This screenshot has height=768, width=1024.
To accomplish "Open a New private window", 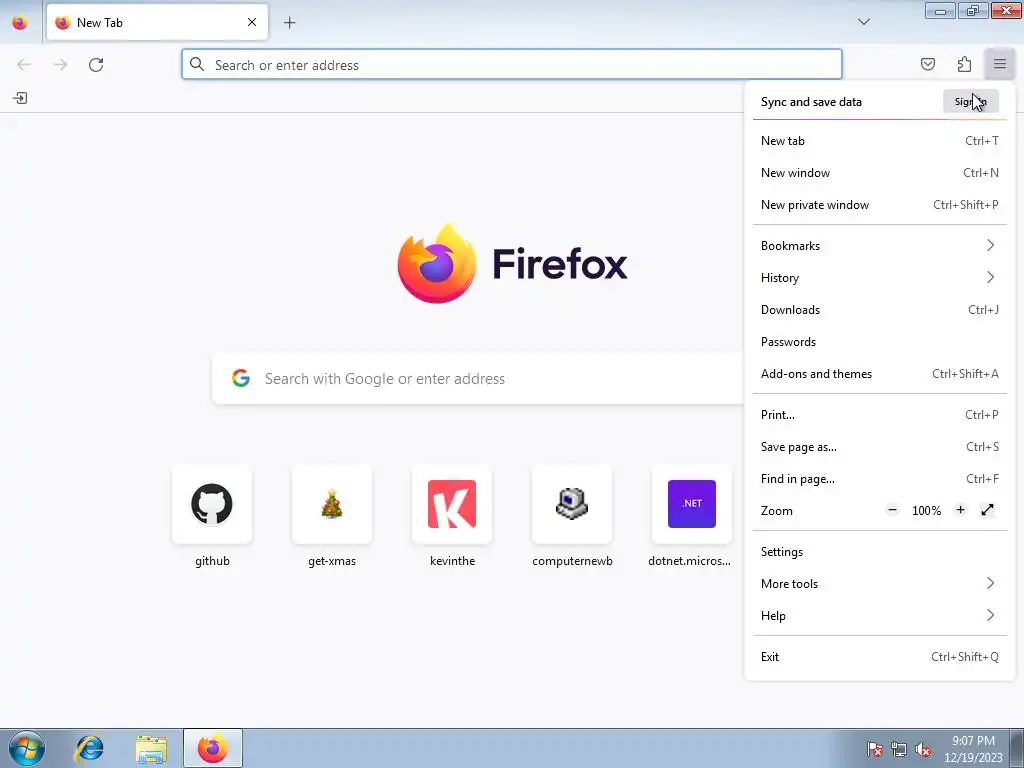I will 879,204.
